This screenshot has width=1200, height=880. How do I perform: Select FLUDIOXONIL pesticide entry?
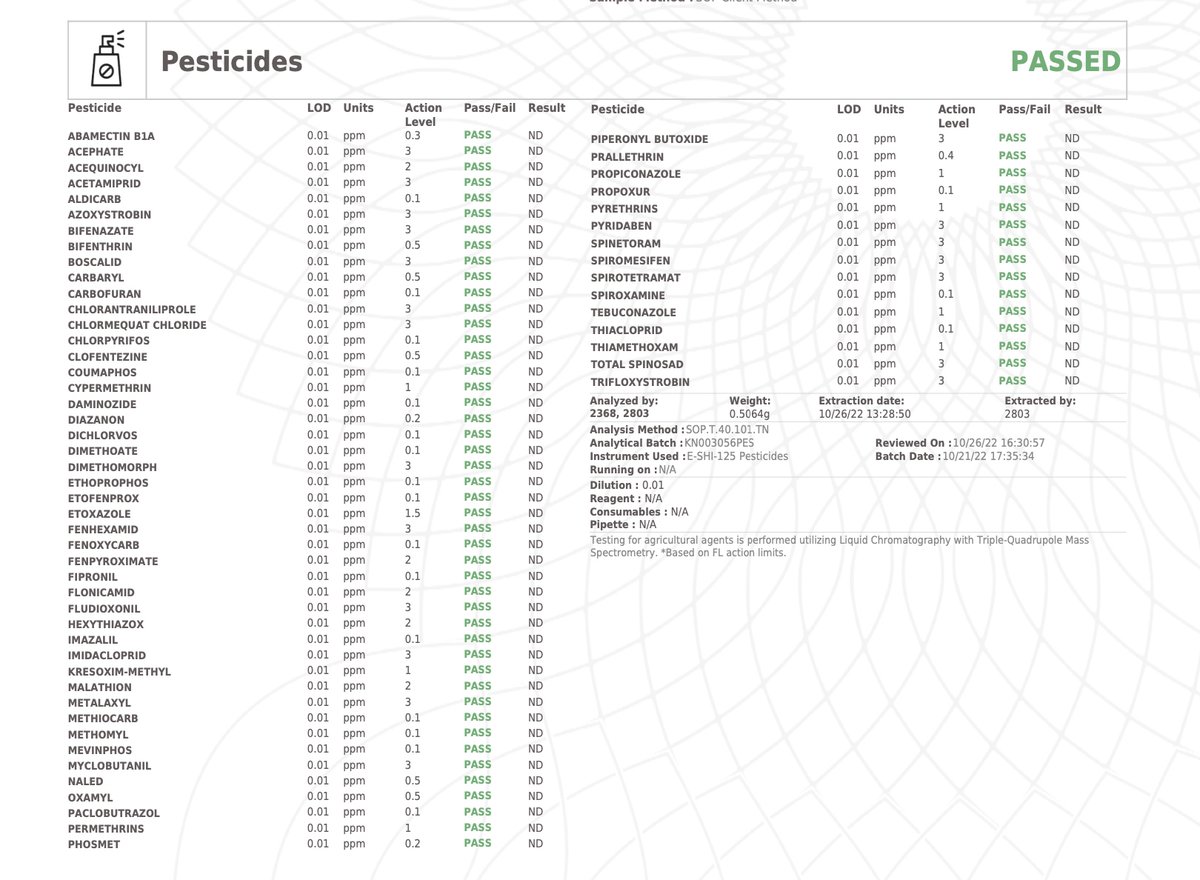104,608
